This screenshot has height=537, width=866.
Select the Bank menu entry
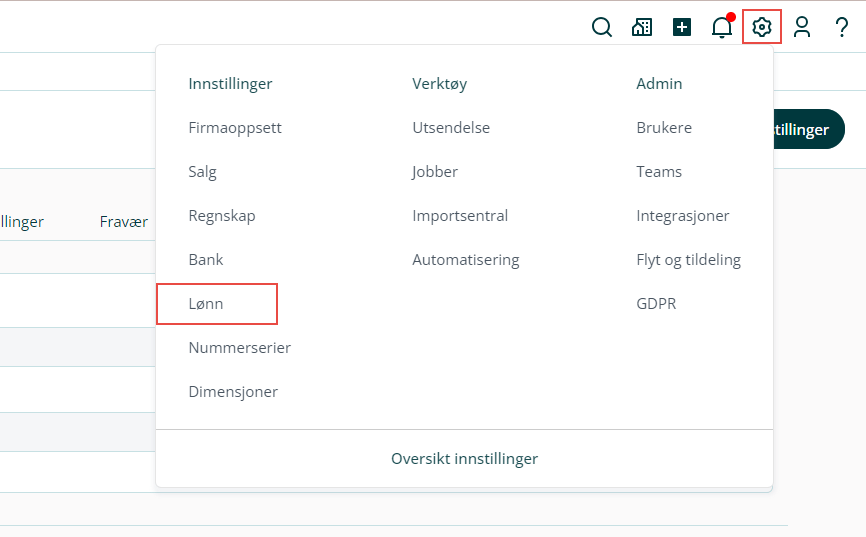click(206, 260)
